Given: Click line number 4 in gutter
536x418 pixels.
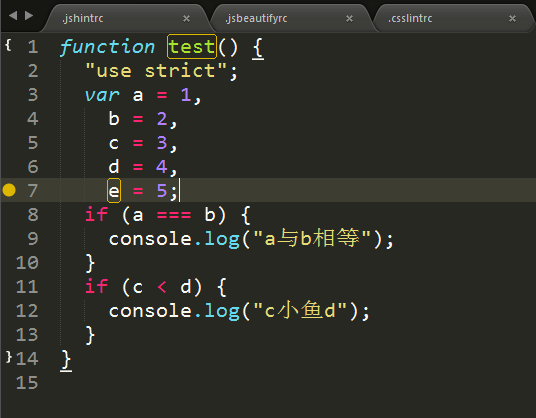Looking at the screenshot, I should click(x=33, y=119).
